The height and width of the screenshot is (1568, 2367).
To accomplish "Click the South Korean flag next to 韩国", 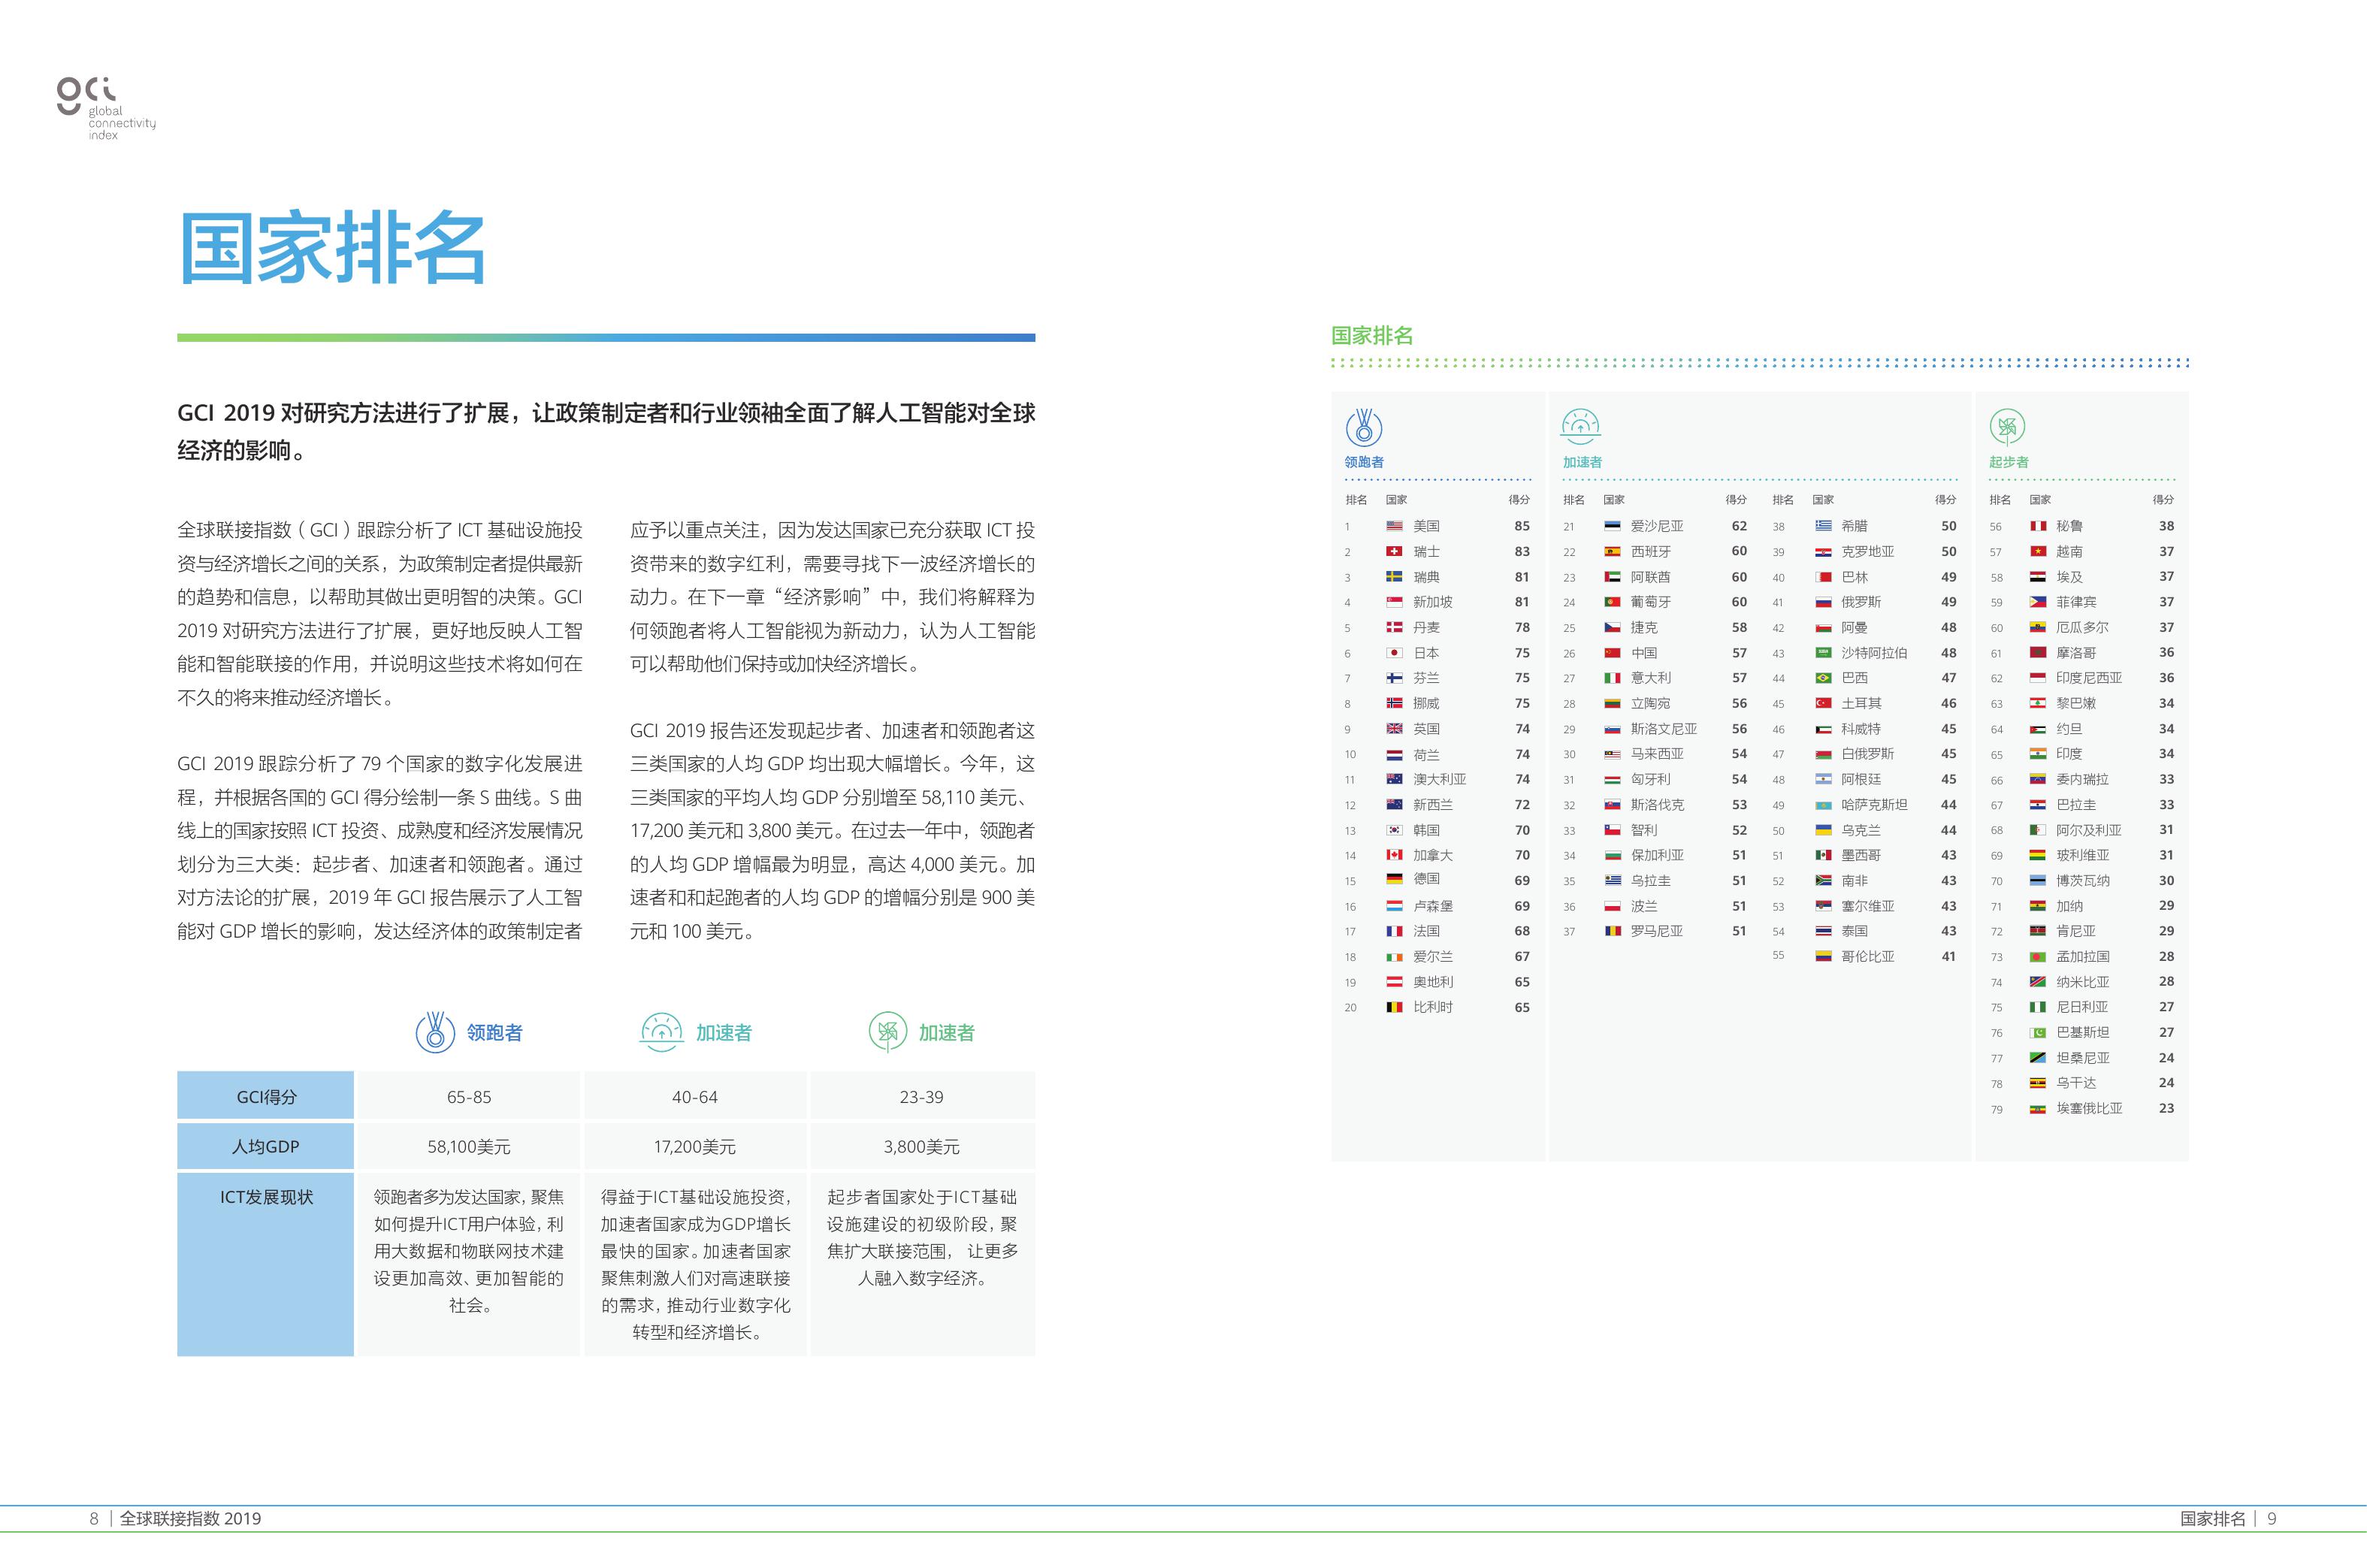I will tap(1394, 830).
